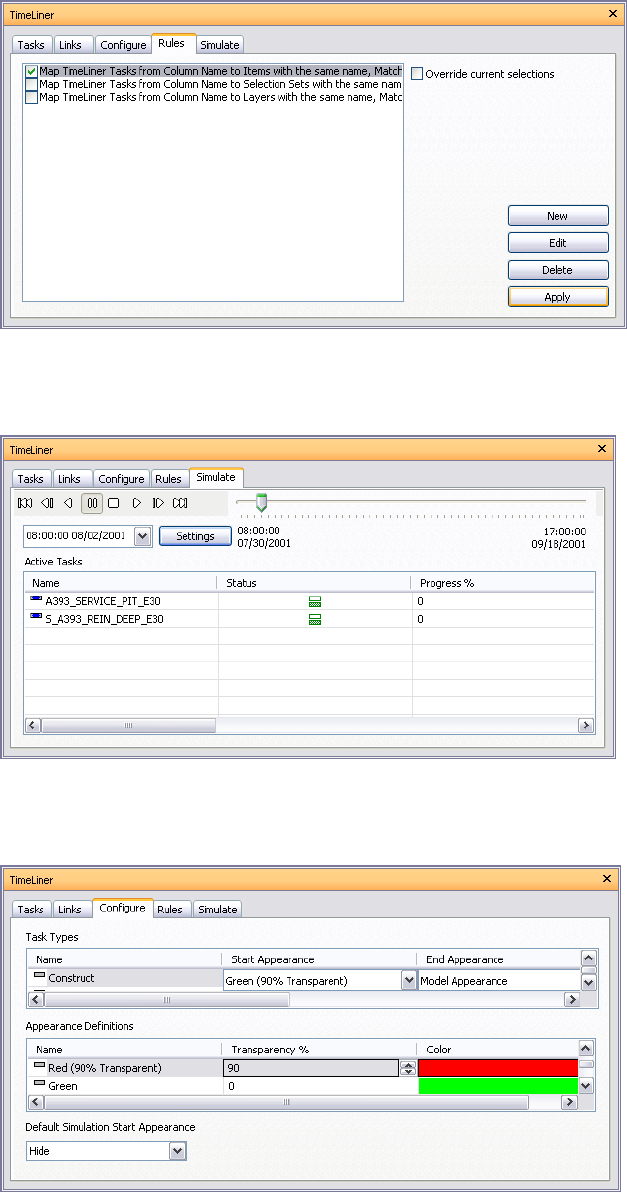Click Delete rule button
Screen dimensions: 627x1192
coord(558,270)
